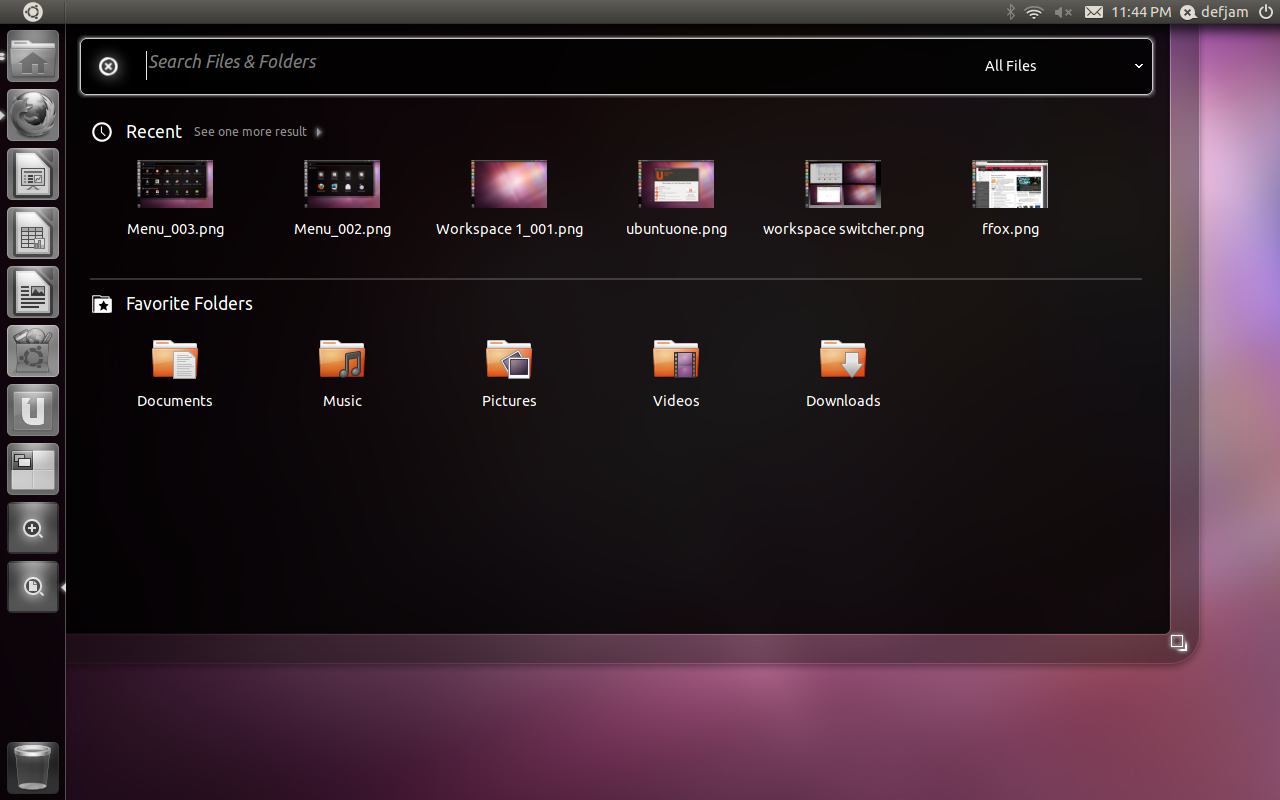Open the defjam user menu
1280x800 pixels.
(x=1214, y=12)
